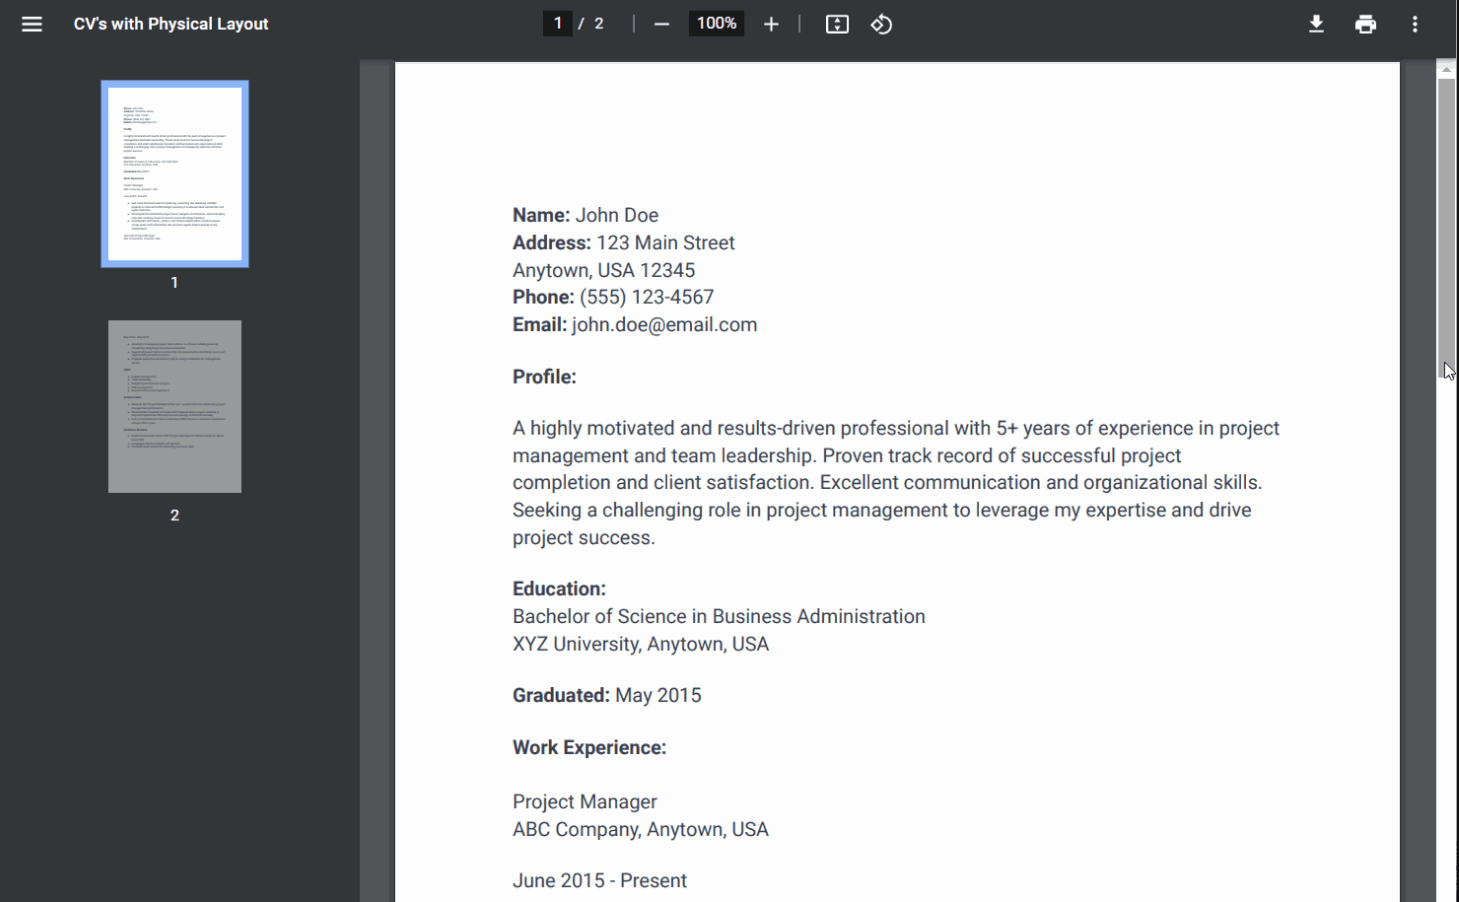Select the highlighted page 1 thumbnail
Image resolution: width=1459 pixels, height=902 pixels.
tap(174, 173)
